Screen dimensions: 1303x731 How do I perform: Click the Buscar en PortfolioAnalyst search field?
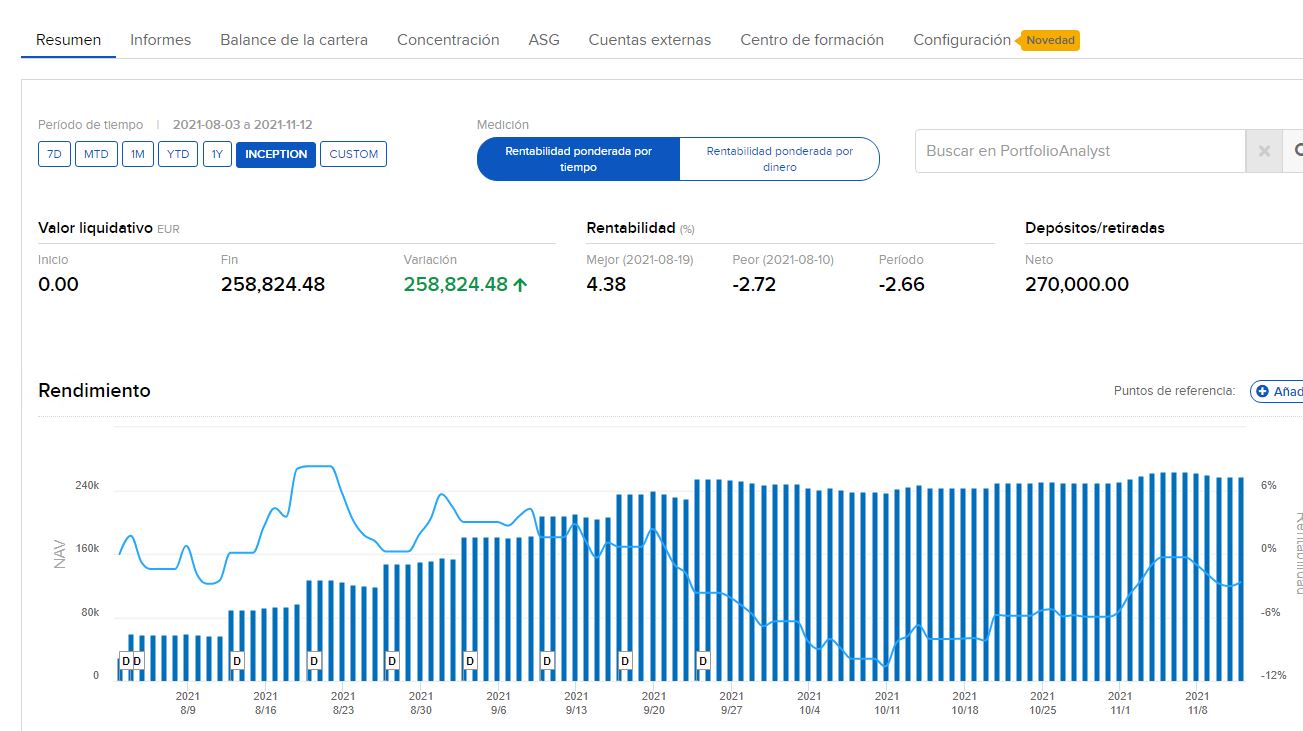[x=1080, y=151]
